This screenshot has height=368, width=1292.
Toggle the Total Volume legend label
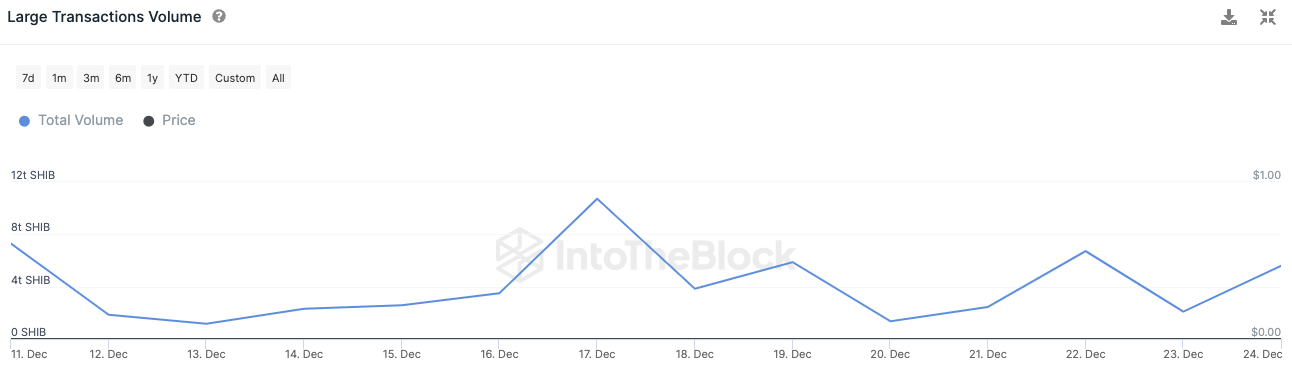pyautogui.click(x=80, y=120)
